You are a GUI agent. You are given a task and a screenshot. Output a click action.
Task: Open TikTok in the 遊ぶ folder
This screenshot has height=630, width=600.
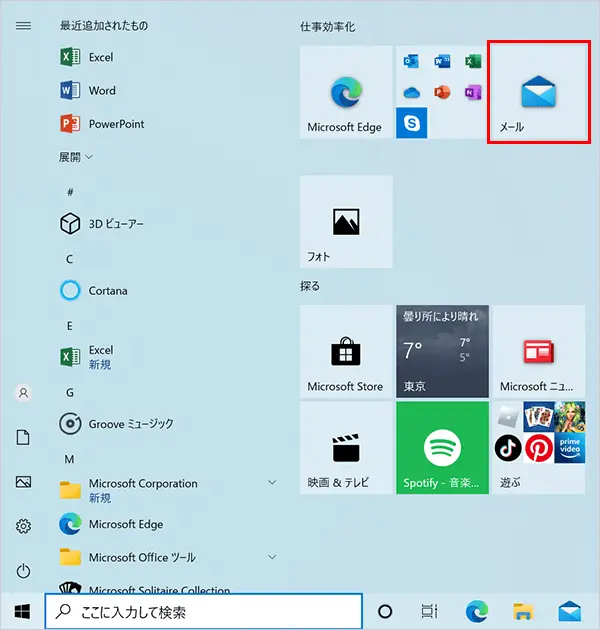click(x=508, y=448)
